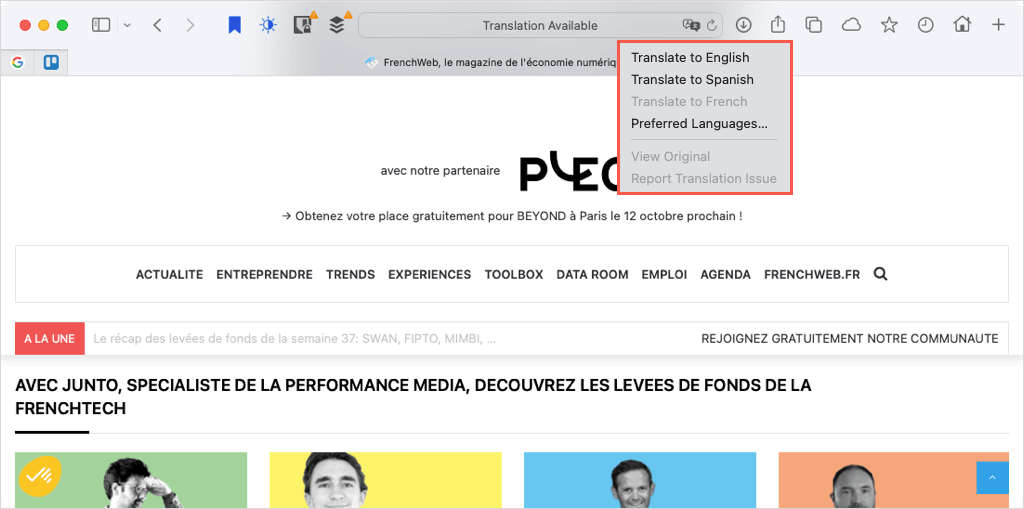Show downloads with the download arrow icon
The width and height of the screenshot is (1024, 509).
click(743, 25)
